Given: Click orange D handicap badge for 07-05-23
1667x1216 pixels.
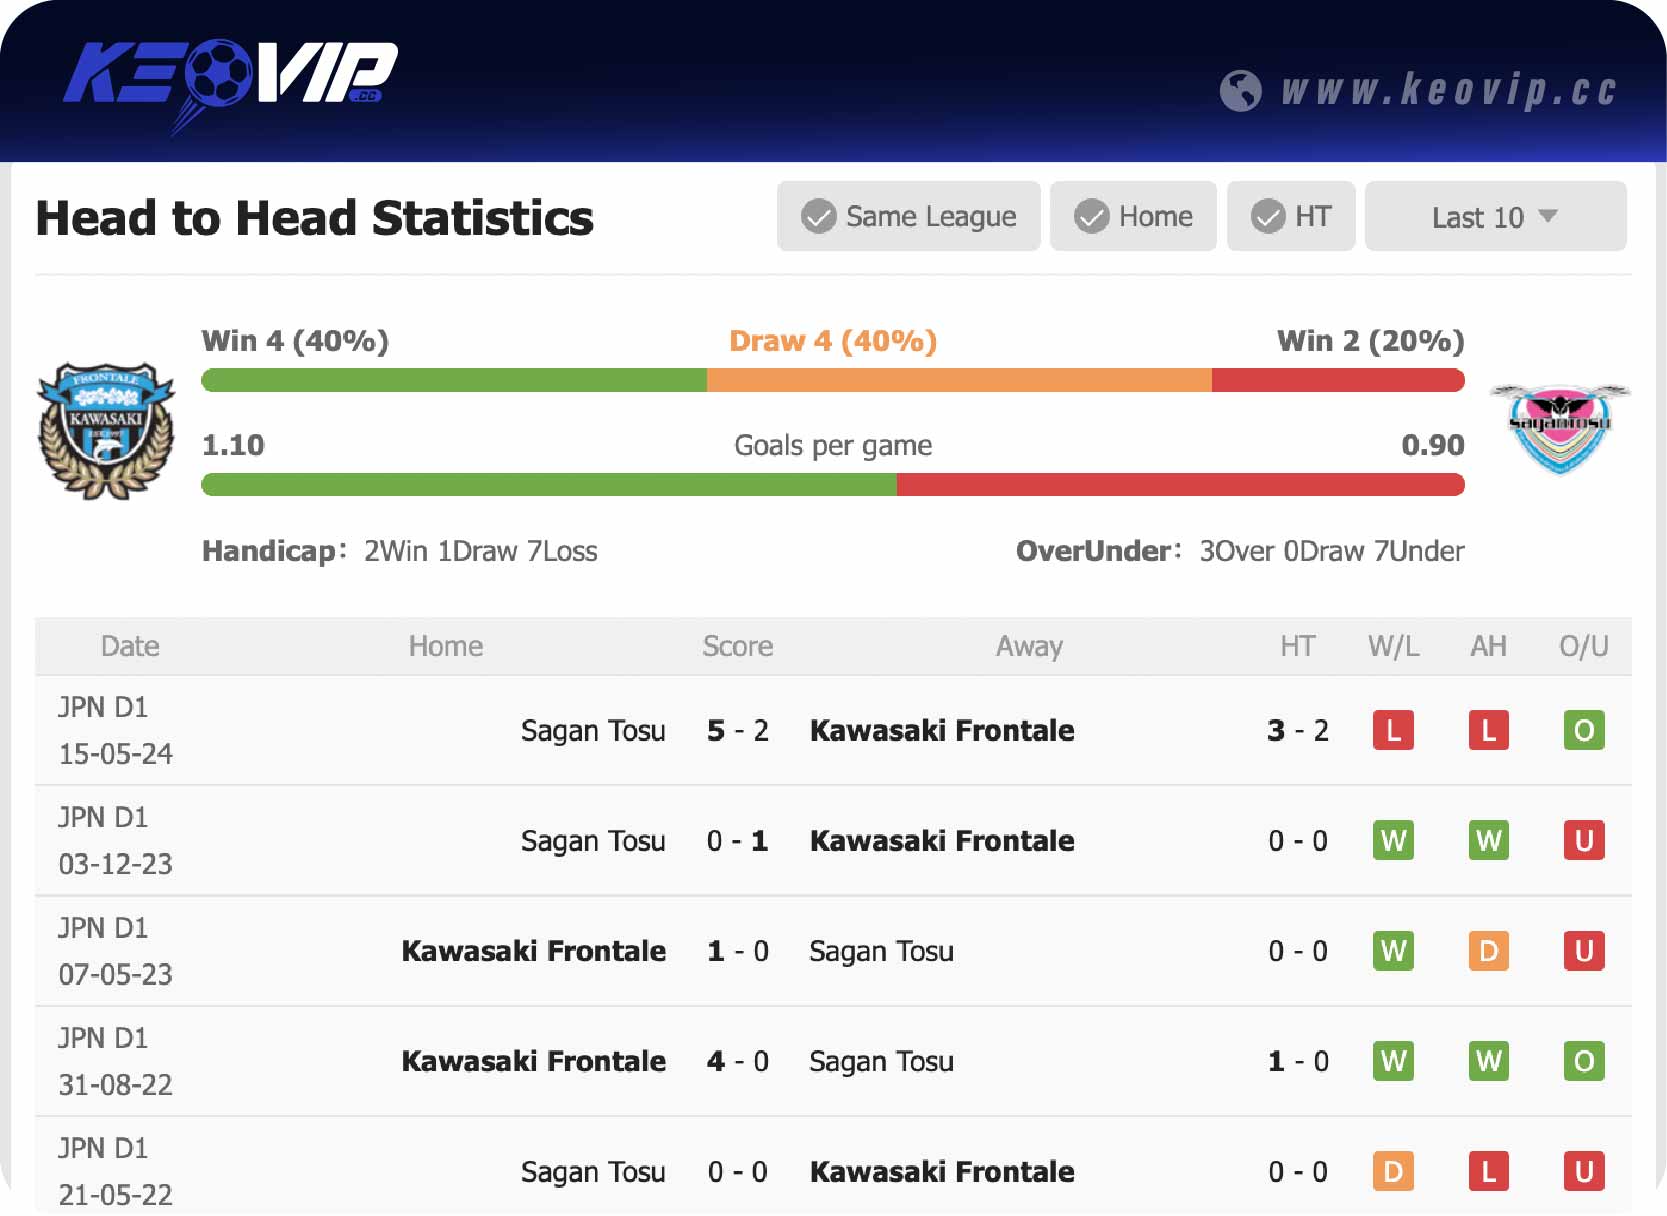Looking at the screenshot, I should [1488, 951].
